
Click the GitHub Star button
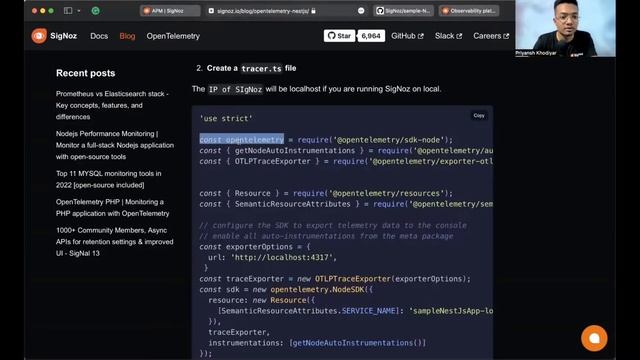click(340, 36)
